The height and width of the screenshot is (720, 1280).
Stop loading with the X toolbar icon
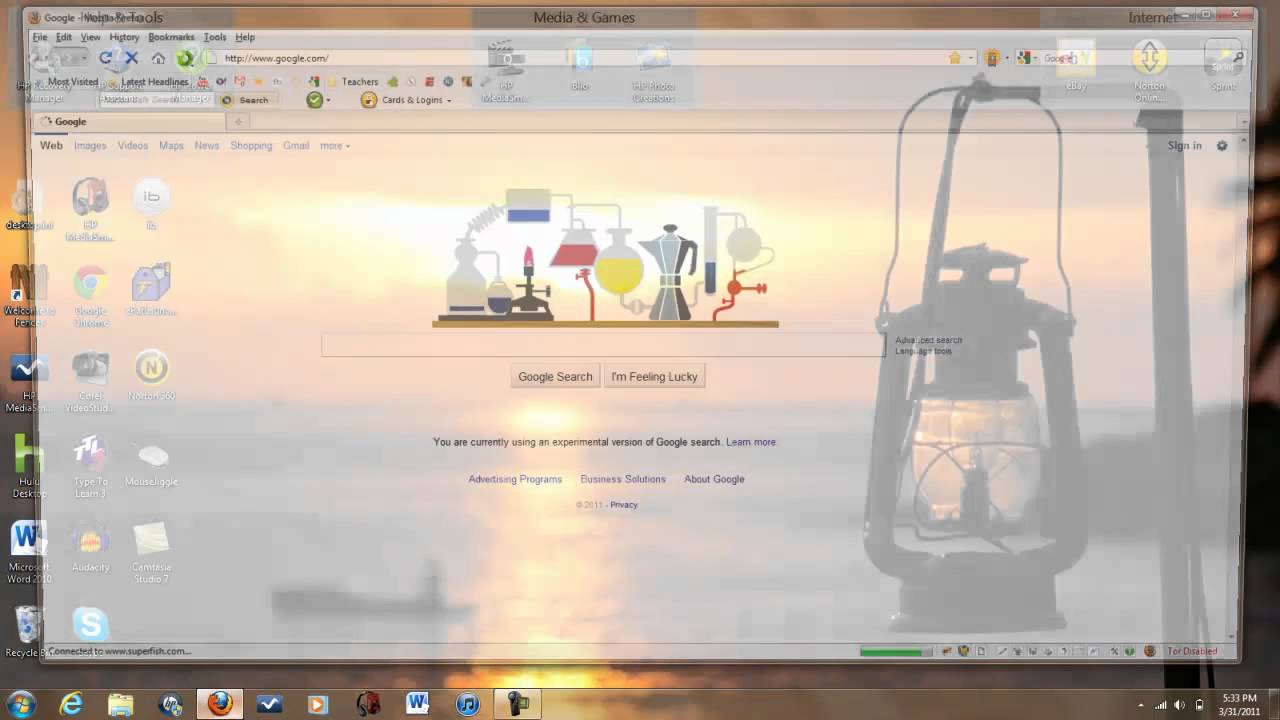coord(131,58)
